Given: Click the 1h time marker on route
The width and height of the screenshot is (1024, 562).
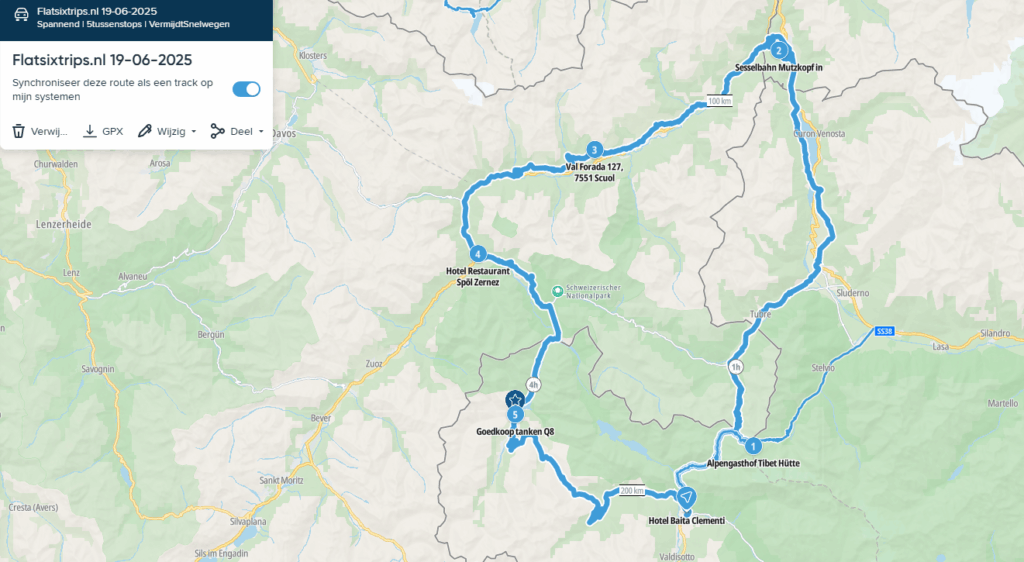Looking at the screenshot, I should [x=736, y=367].
